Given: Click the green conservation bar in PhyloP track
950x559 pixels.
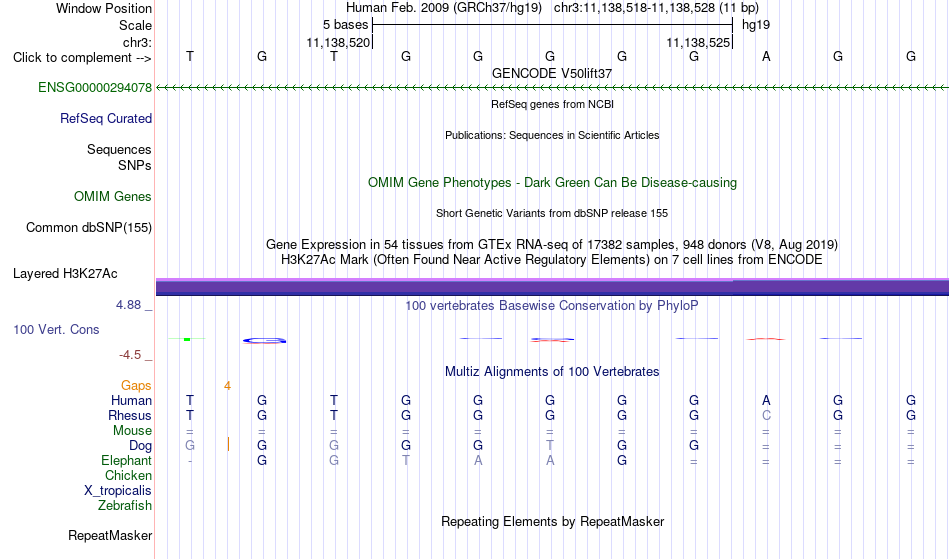Looking at the screenshot, I should pos(187,339).
